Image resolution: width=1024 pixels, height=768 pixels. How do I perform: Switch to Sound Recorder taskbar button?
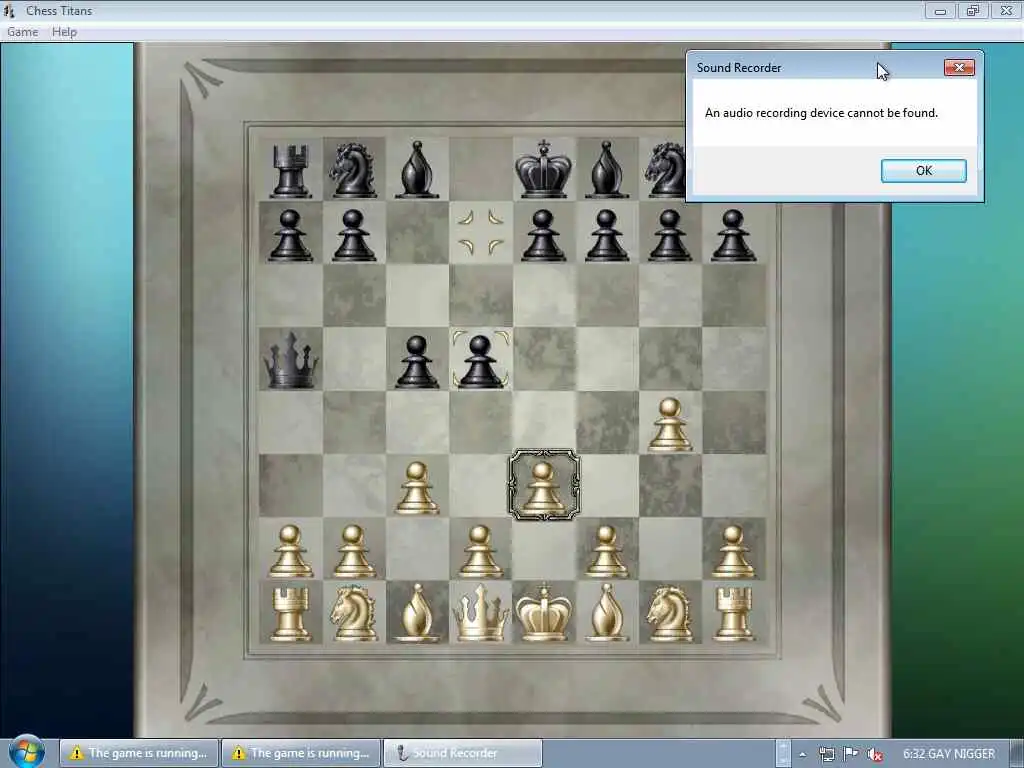point(462,753)
